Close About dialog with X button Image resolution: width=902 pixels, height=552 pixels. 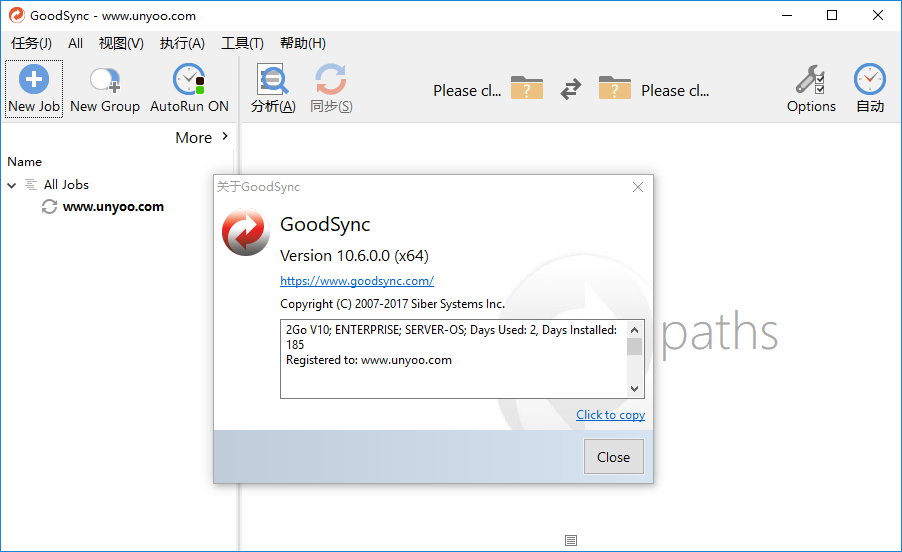[x=637, y=187]
